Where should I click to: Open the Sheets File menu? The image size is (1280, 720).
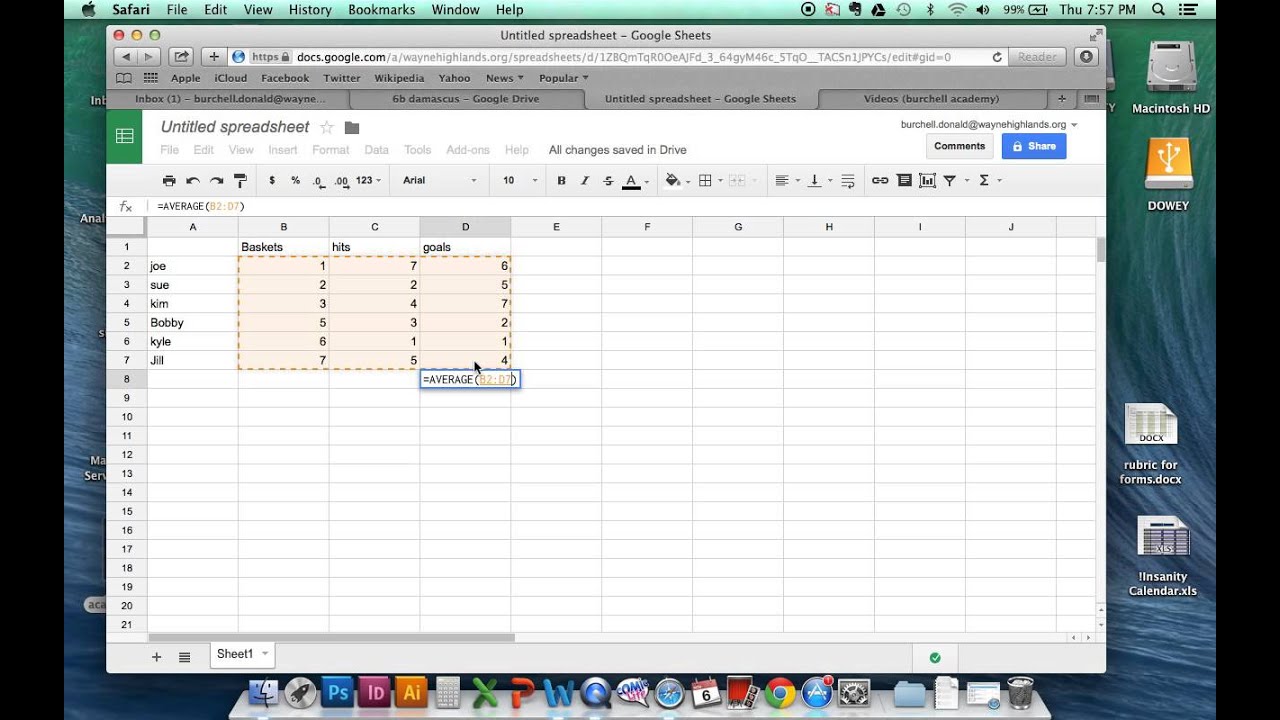(169, 150)
